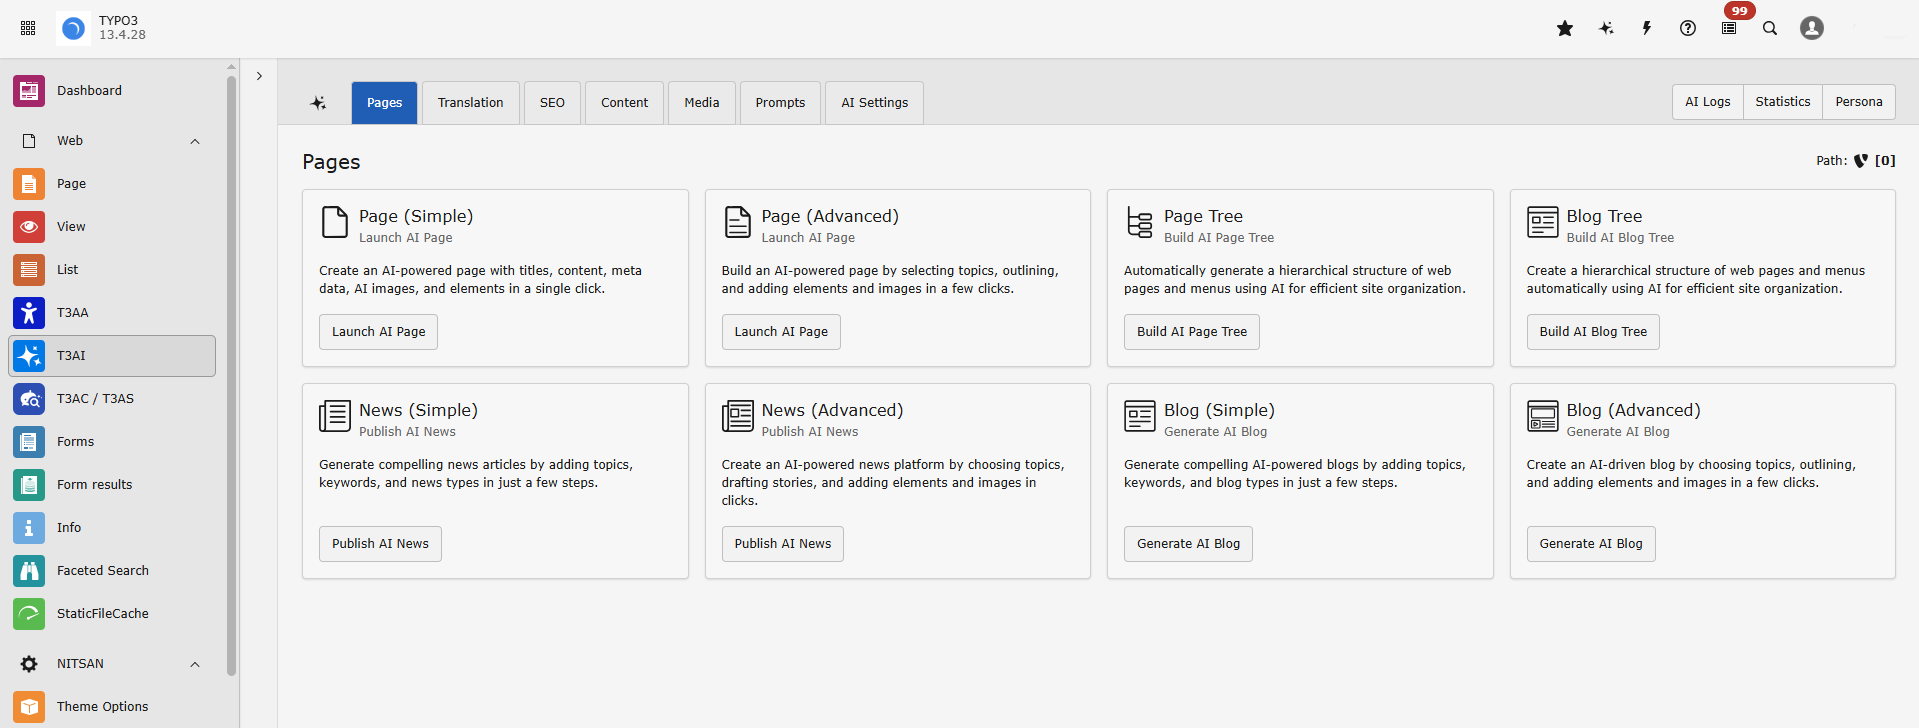Click the Pages heading text
Viewport: 1919px width, 728px height.
point(331,162)
